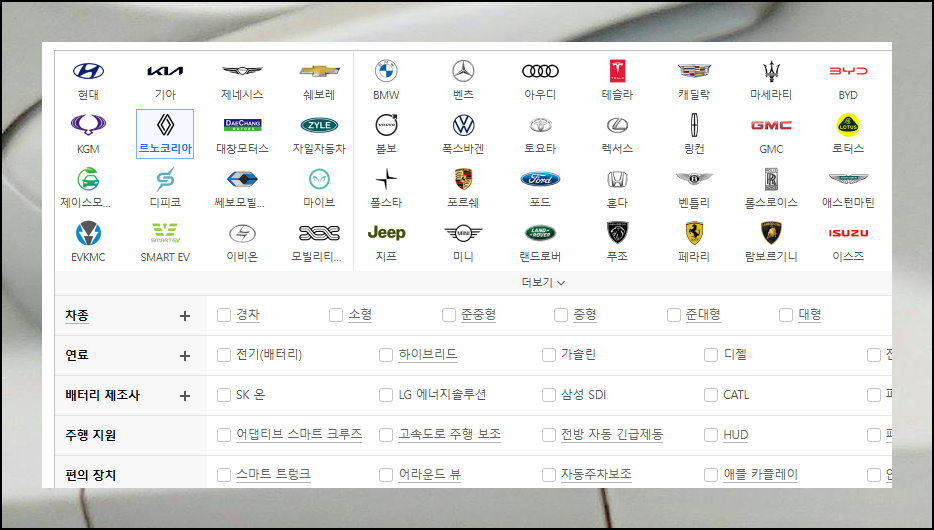Choose the Toyota (토요타) brand logo
This screenshot has height=530, width=934.
540,125
